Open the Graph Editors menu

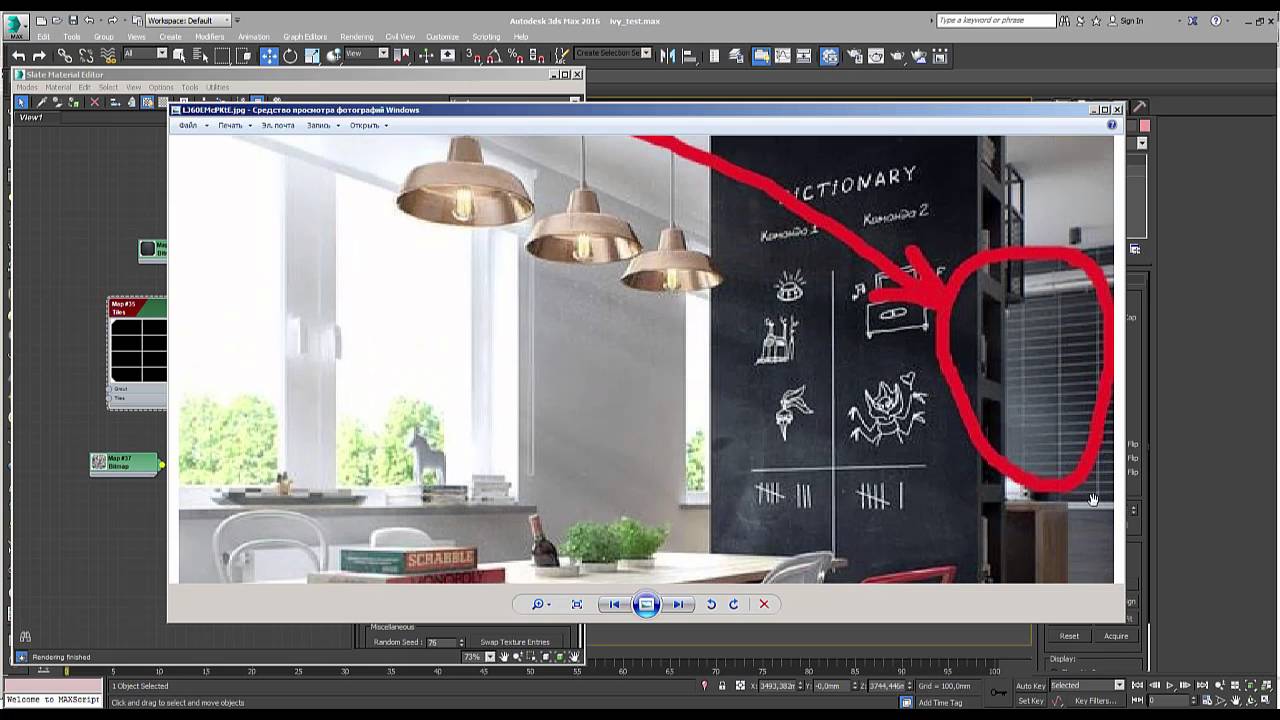point(305,37)
